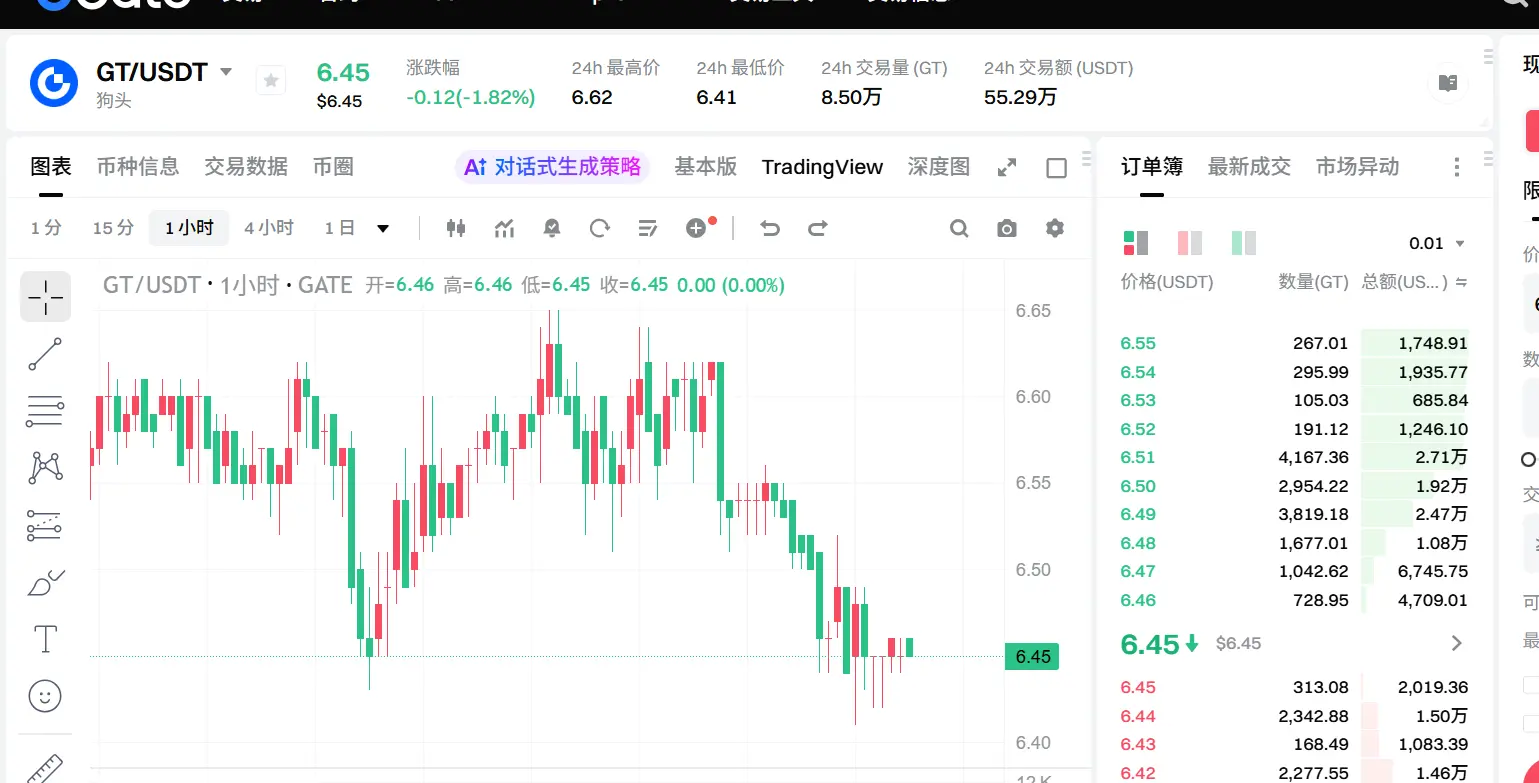1539x783 pixels.
Task: Open chart settings gear
Action: click(x=1055, y=228)
